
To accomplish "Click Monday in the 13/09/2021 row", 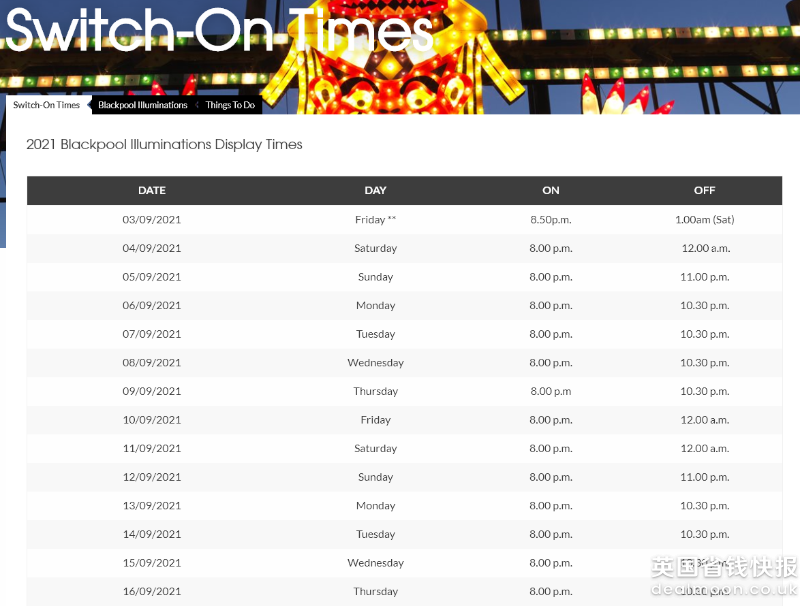I will point(376,506).
